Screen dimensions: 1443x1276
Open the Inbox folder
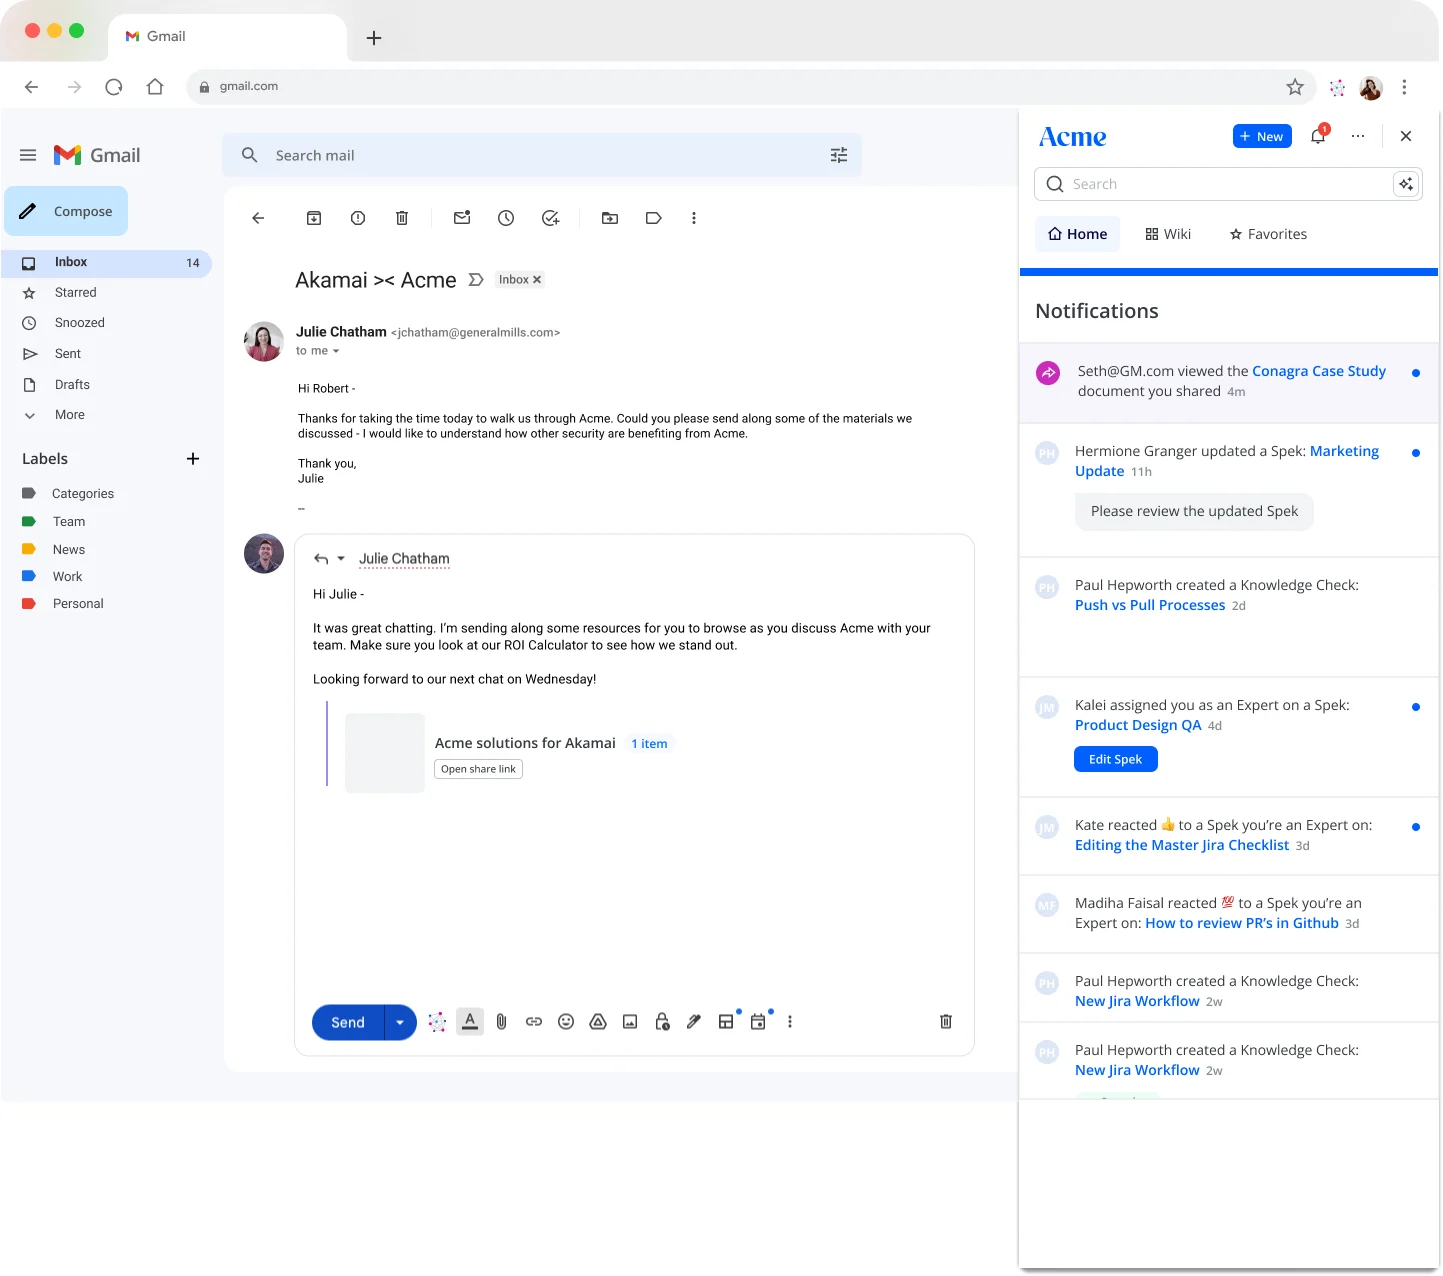[x=106, y=262]
